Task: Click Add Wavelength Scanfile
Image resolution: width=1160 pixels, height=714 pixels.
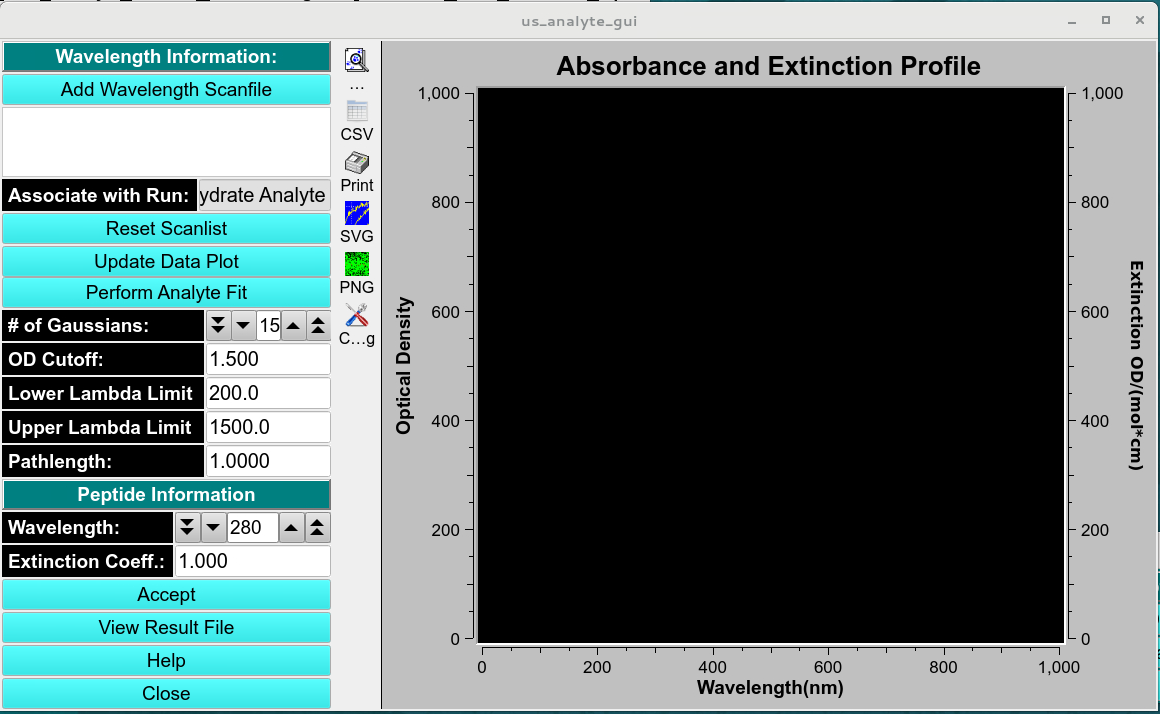Action: coord(166,89)
